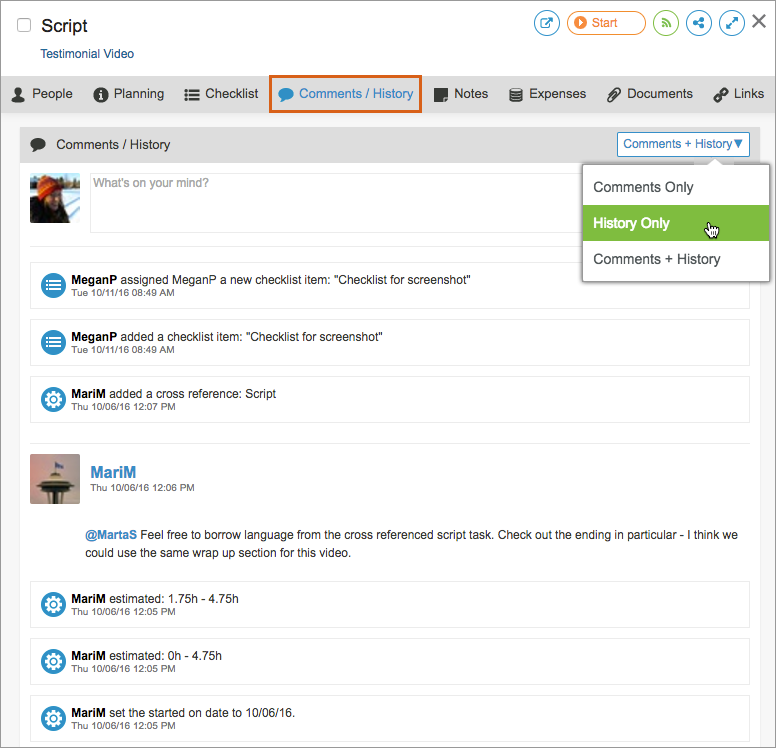Viewport: 776px width, 748px height.
Task: Click checklist icon beside 'assigned MeganP' entry
Action: 53,285
